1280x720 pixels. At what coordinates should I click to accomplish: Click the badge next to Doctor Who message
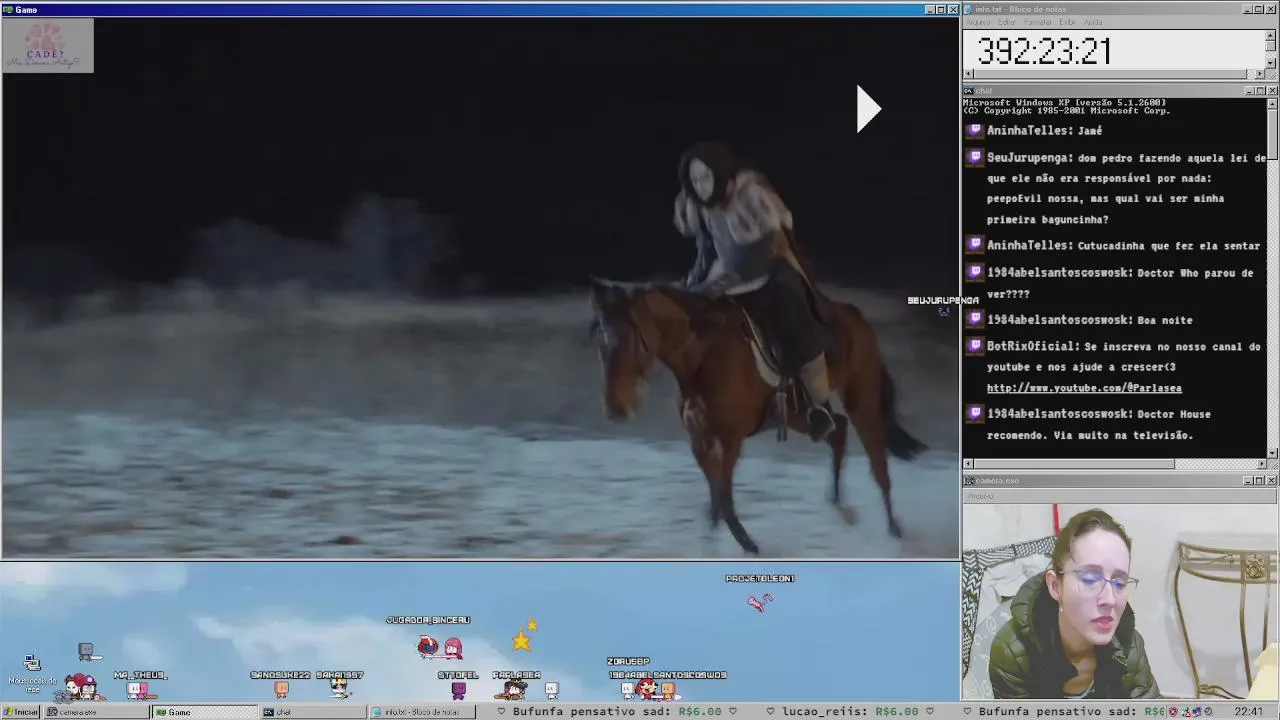(975, 272)
